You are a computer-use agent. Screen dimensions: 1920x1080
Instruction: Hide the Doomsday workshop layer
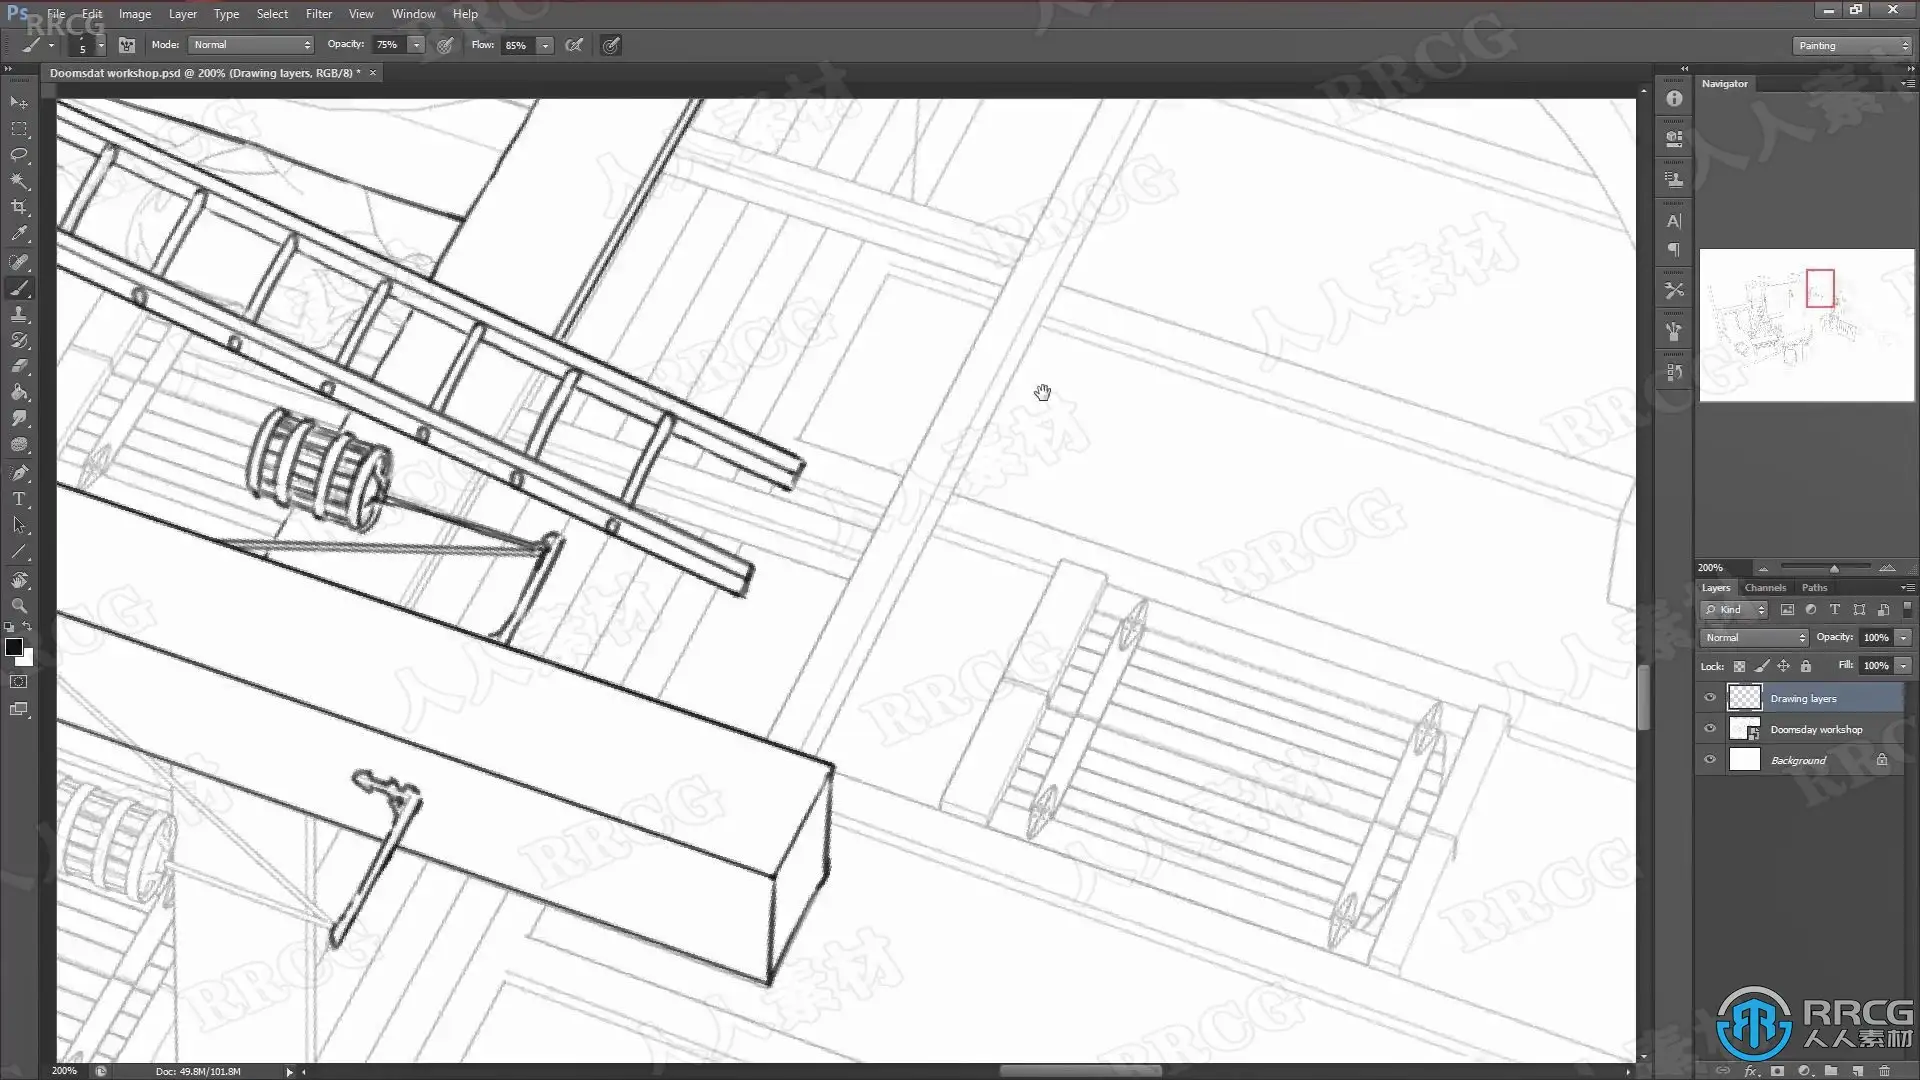pyautogui.click(x=1710, y=729)
